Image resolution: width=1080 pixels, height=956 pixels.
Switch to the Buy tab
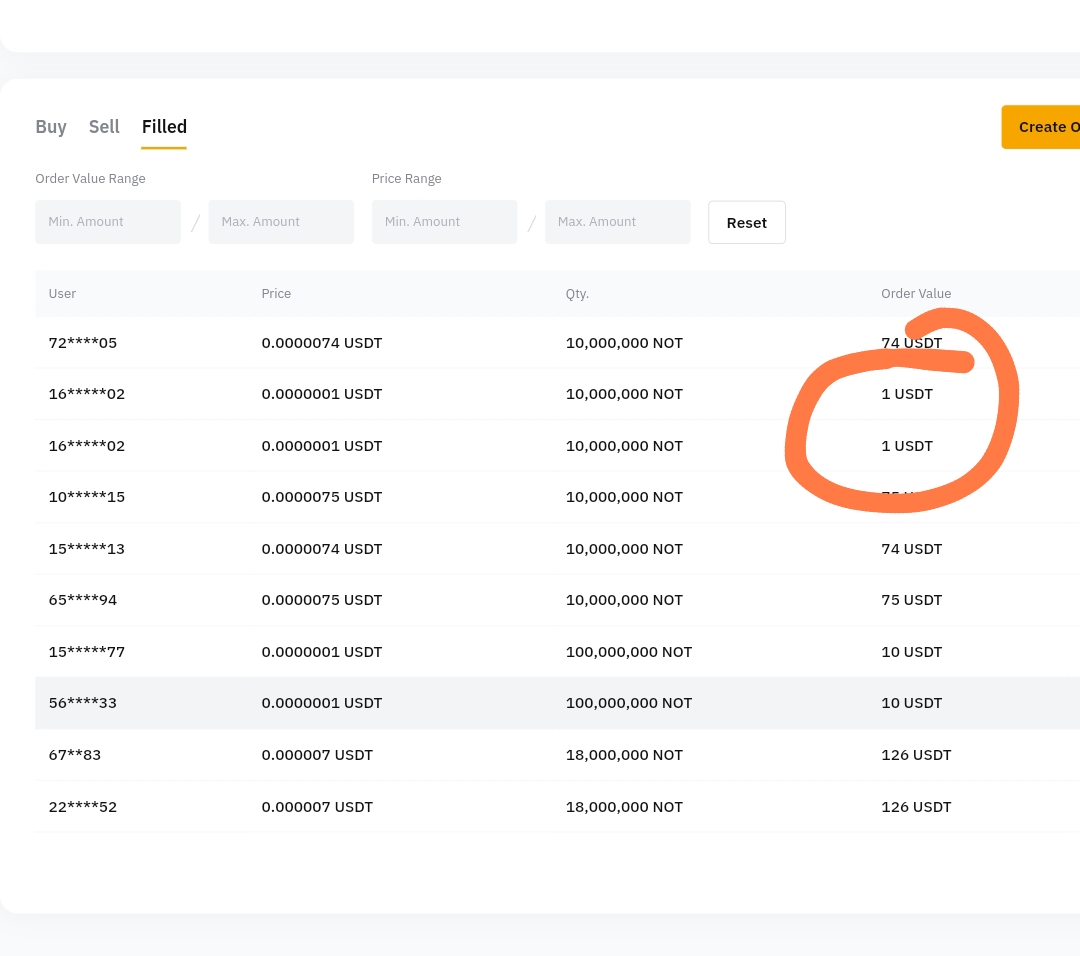tap(51, 127)
